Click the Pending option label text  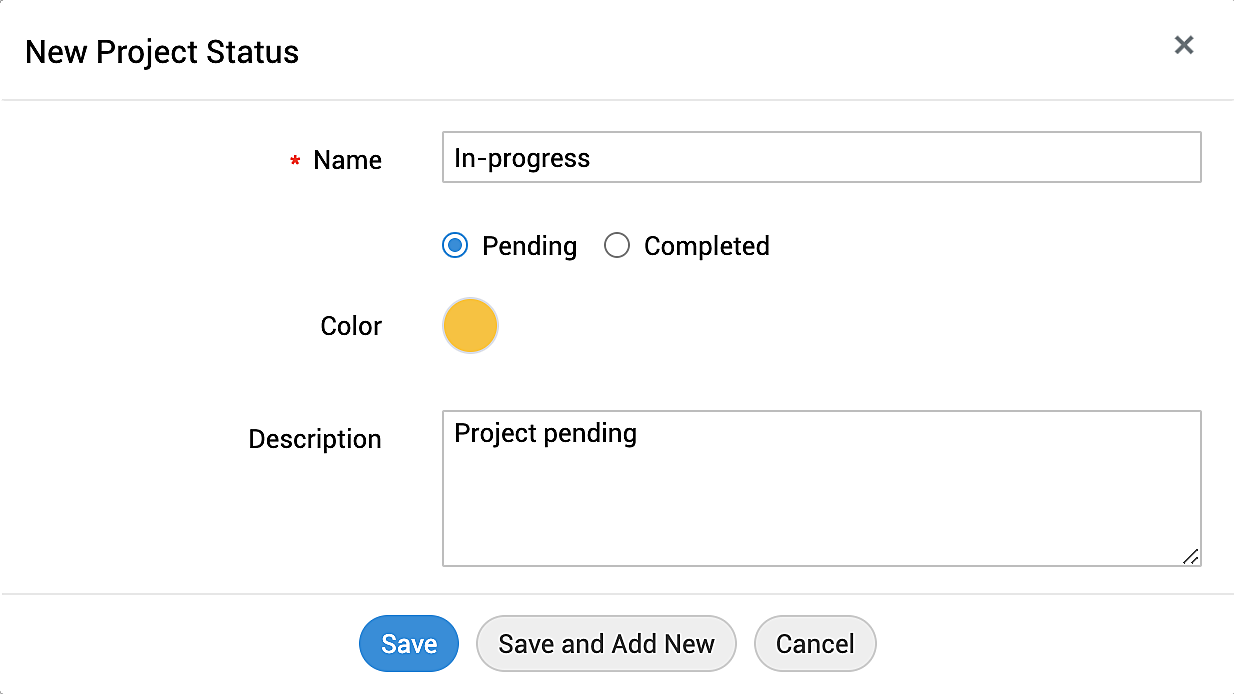(529, 246)
